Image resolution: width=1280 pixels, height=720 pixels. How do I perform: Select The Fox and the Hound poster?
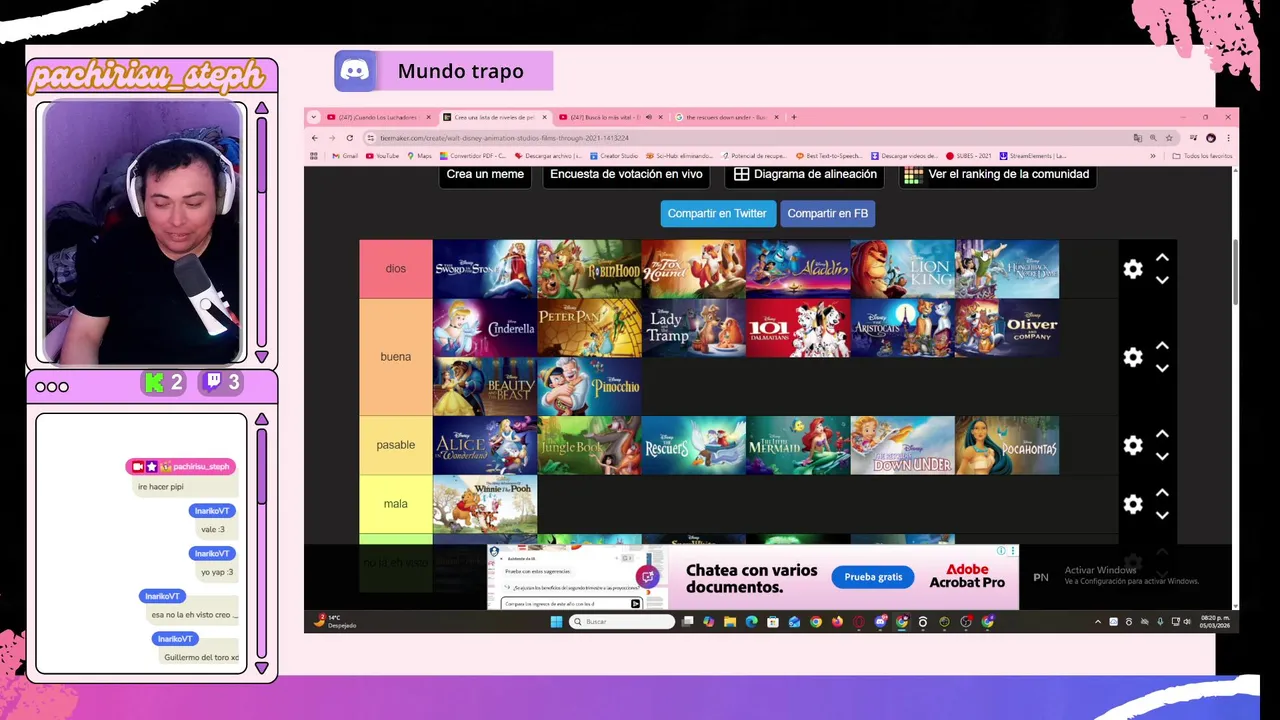click(x=694, y=269)
